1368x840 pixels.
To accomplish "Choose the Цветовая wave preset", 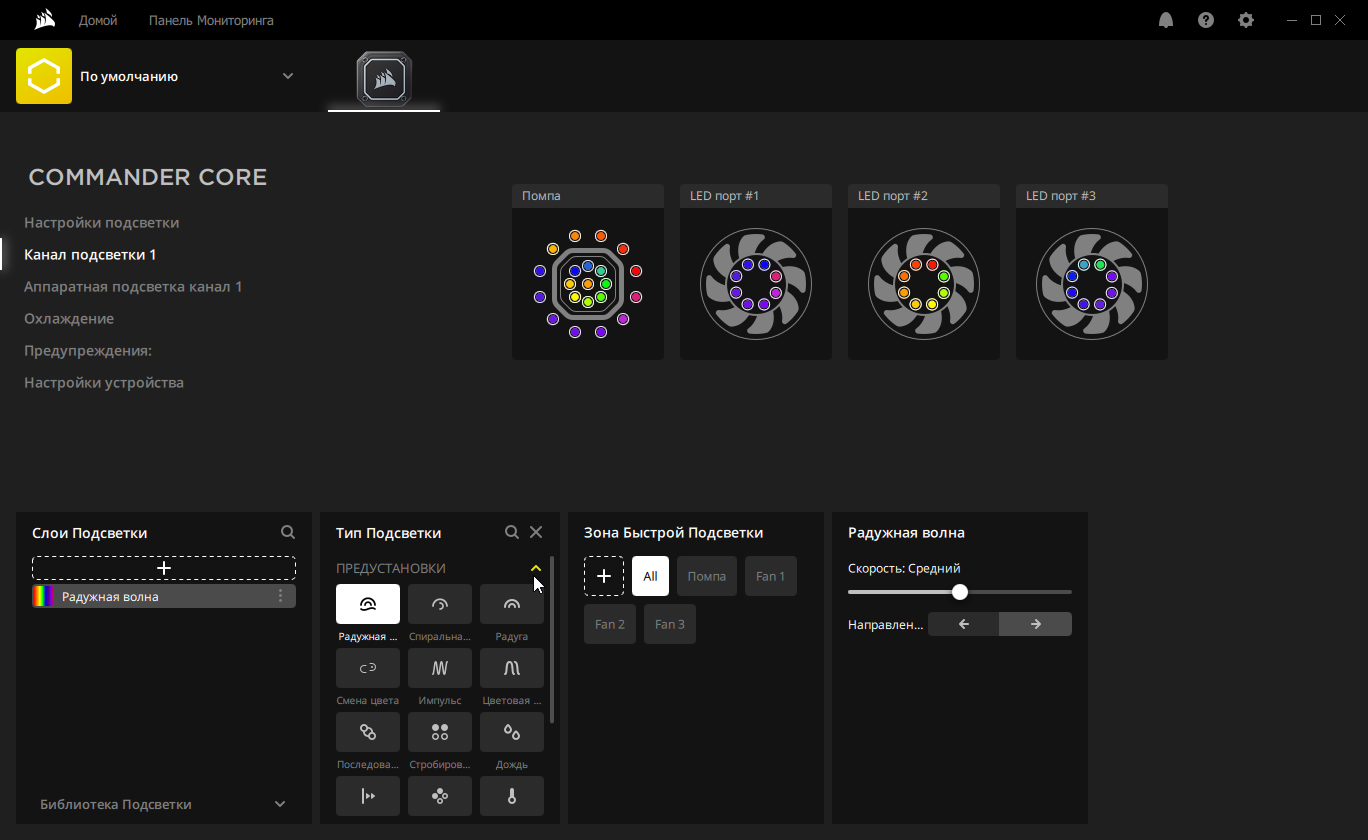I will 512,668.
